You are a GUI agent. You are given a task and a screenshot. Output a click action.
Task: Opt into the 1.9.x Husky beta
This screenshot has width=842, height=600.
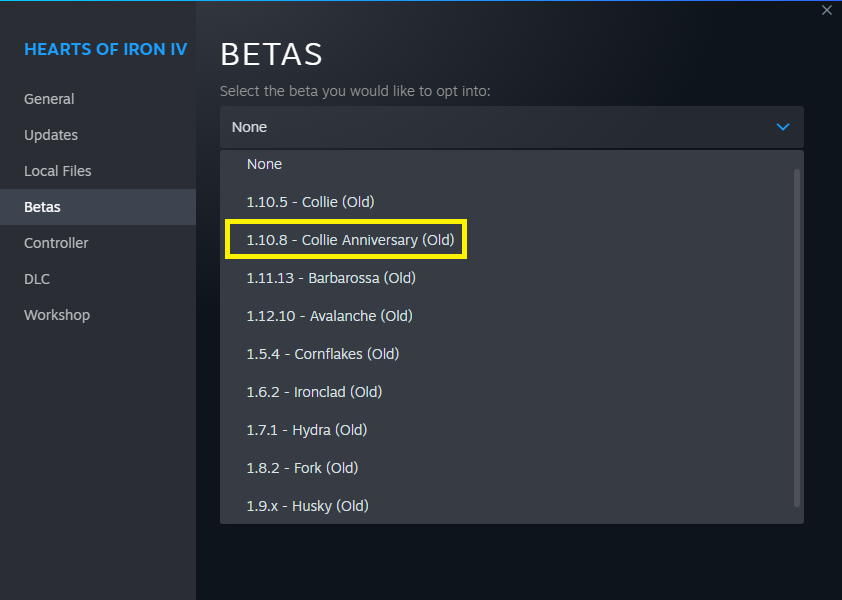305,505
